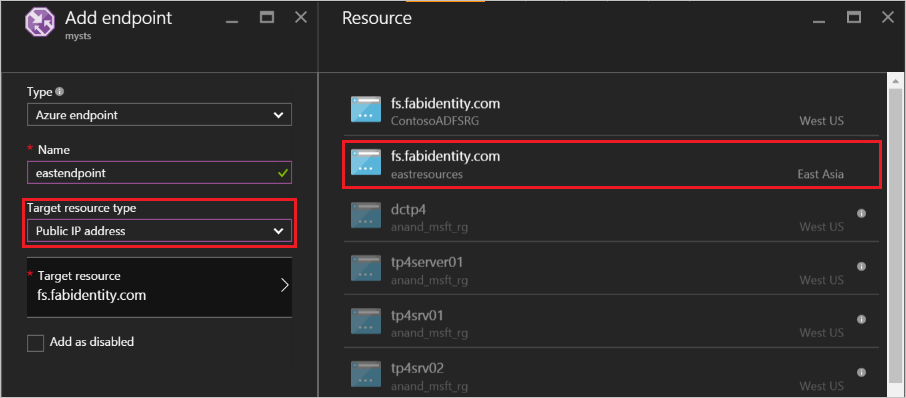
Task: Open the Target resource selector chevron
Action: click(284, 285)
